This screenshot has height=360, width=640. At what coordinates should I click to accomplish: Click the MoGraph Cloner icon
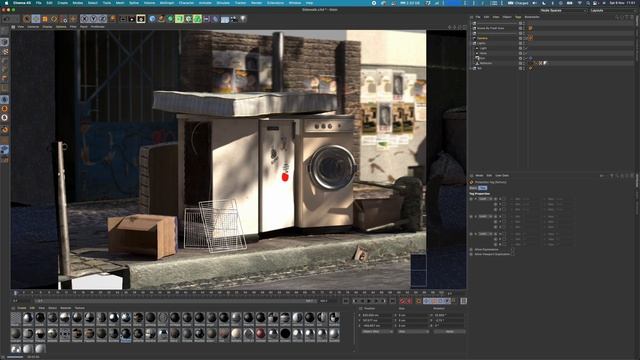tap(189, 19)
